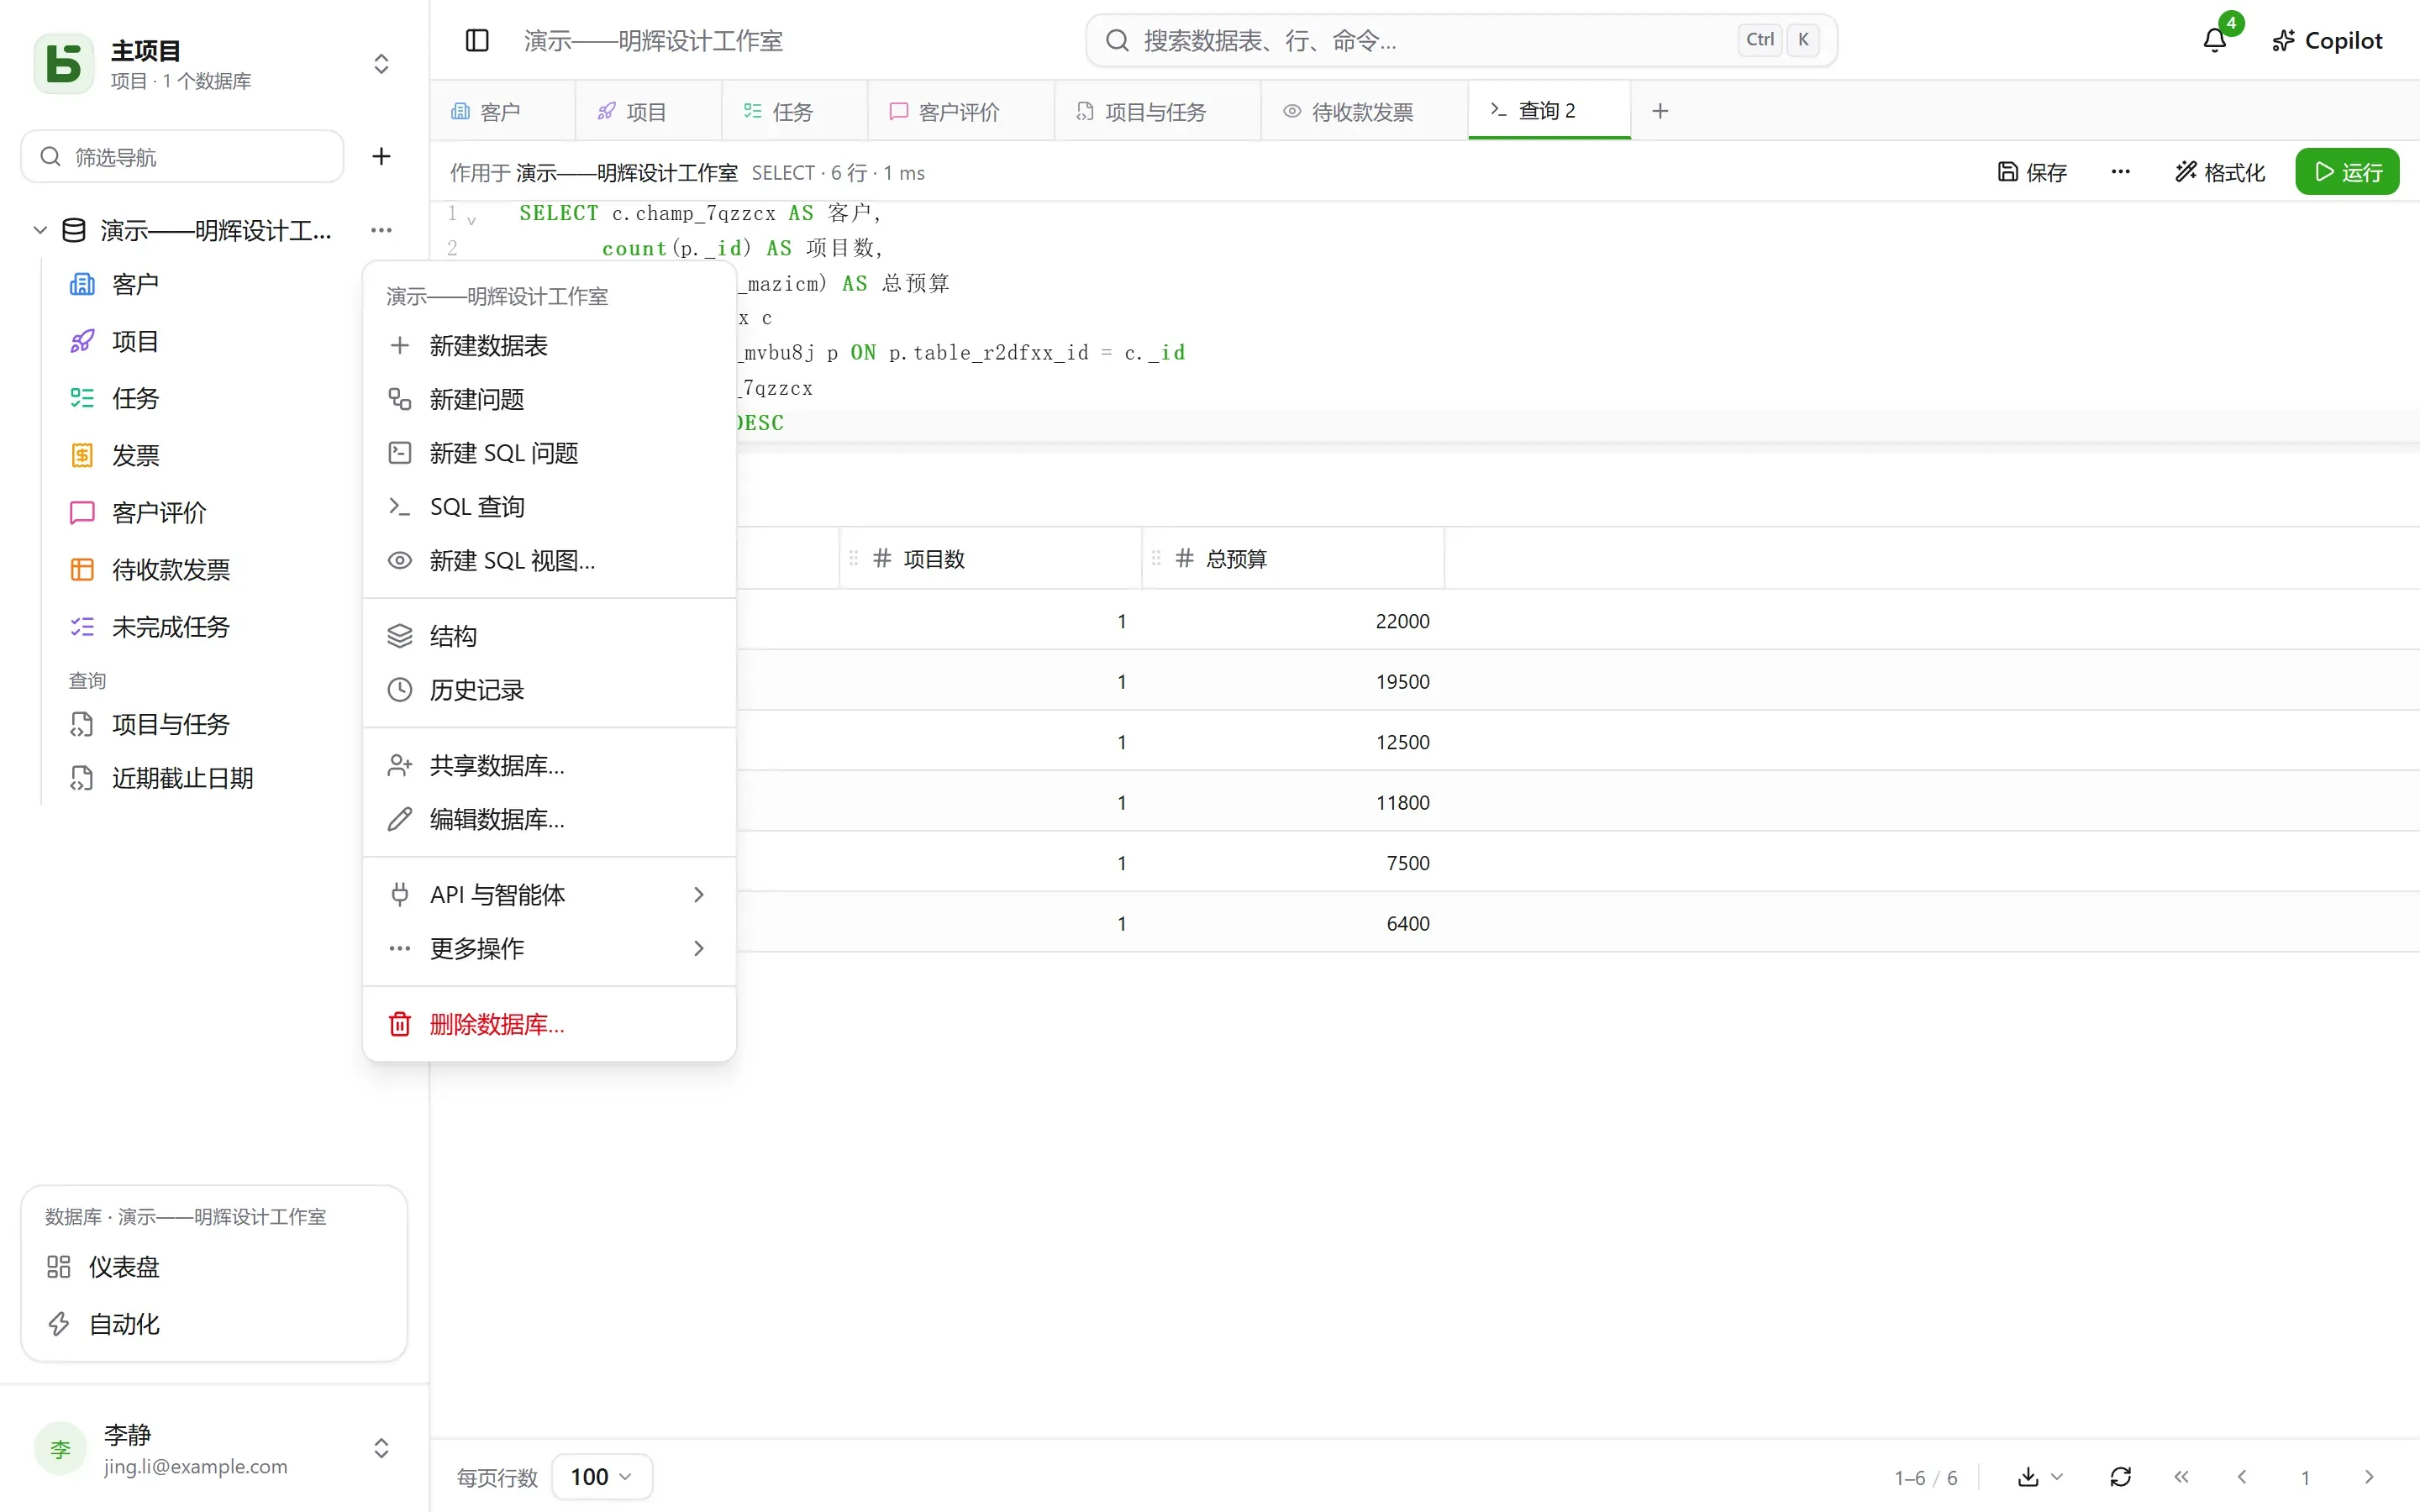Viewport: 2420px width, 1512px height.
Task: Go to the first results page
Action: (2181, 1477)
